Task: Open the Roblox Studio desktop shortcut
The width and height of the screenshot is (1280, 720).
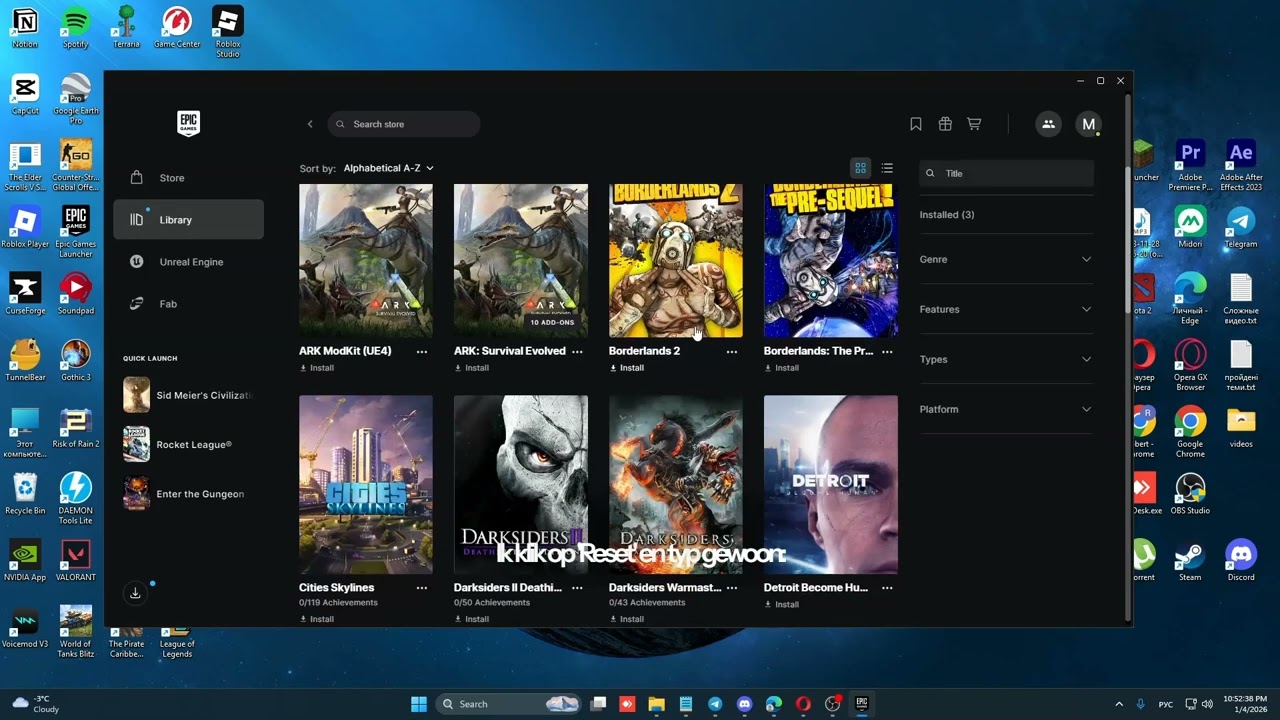Action: coord(228,32)
